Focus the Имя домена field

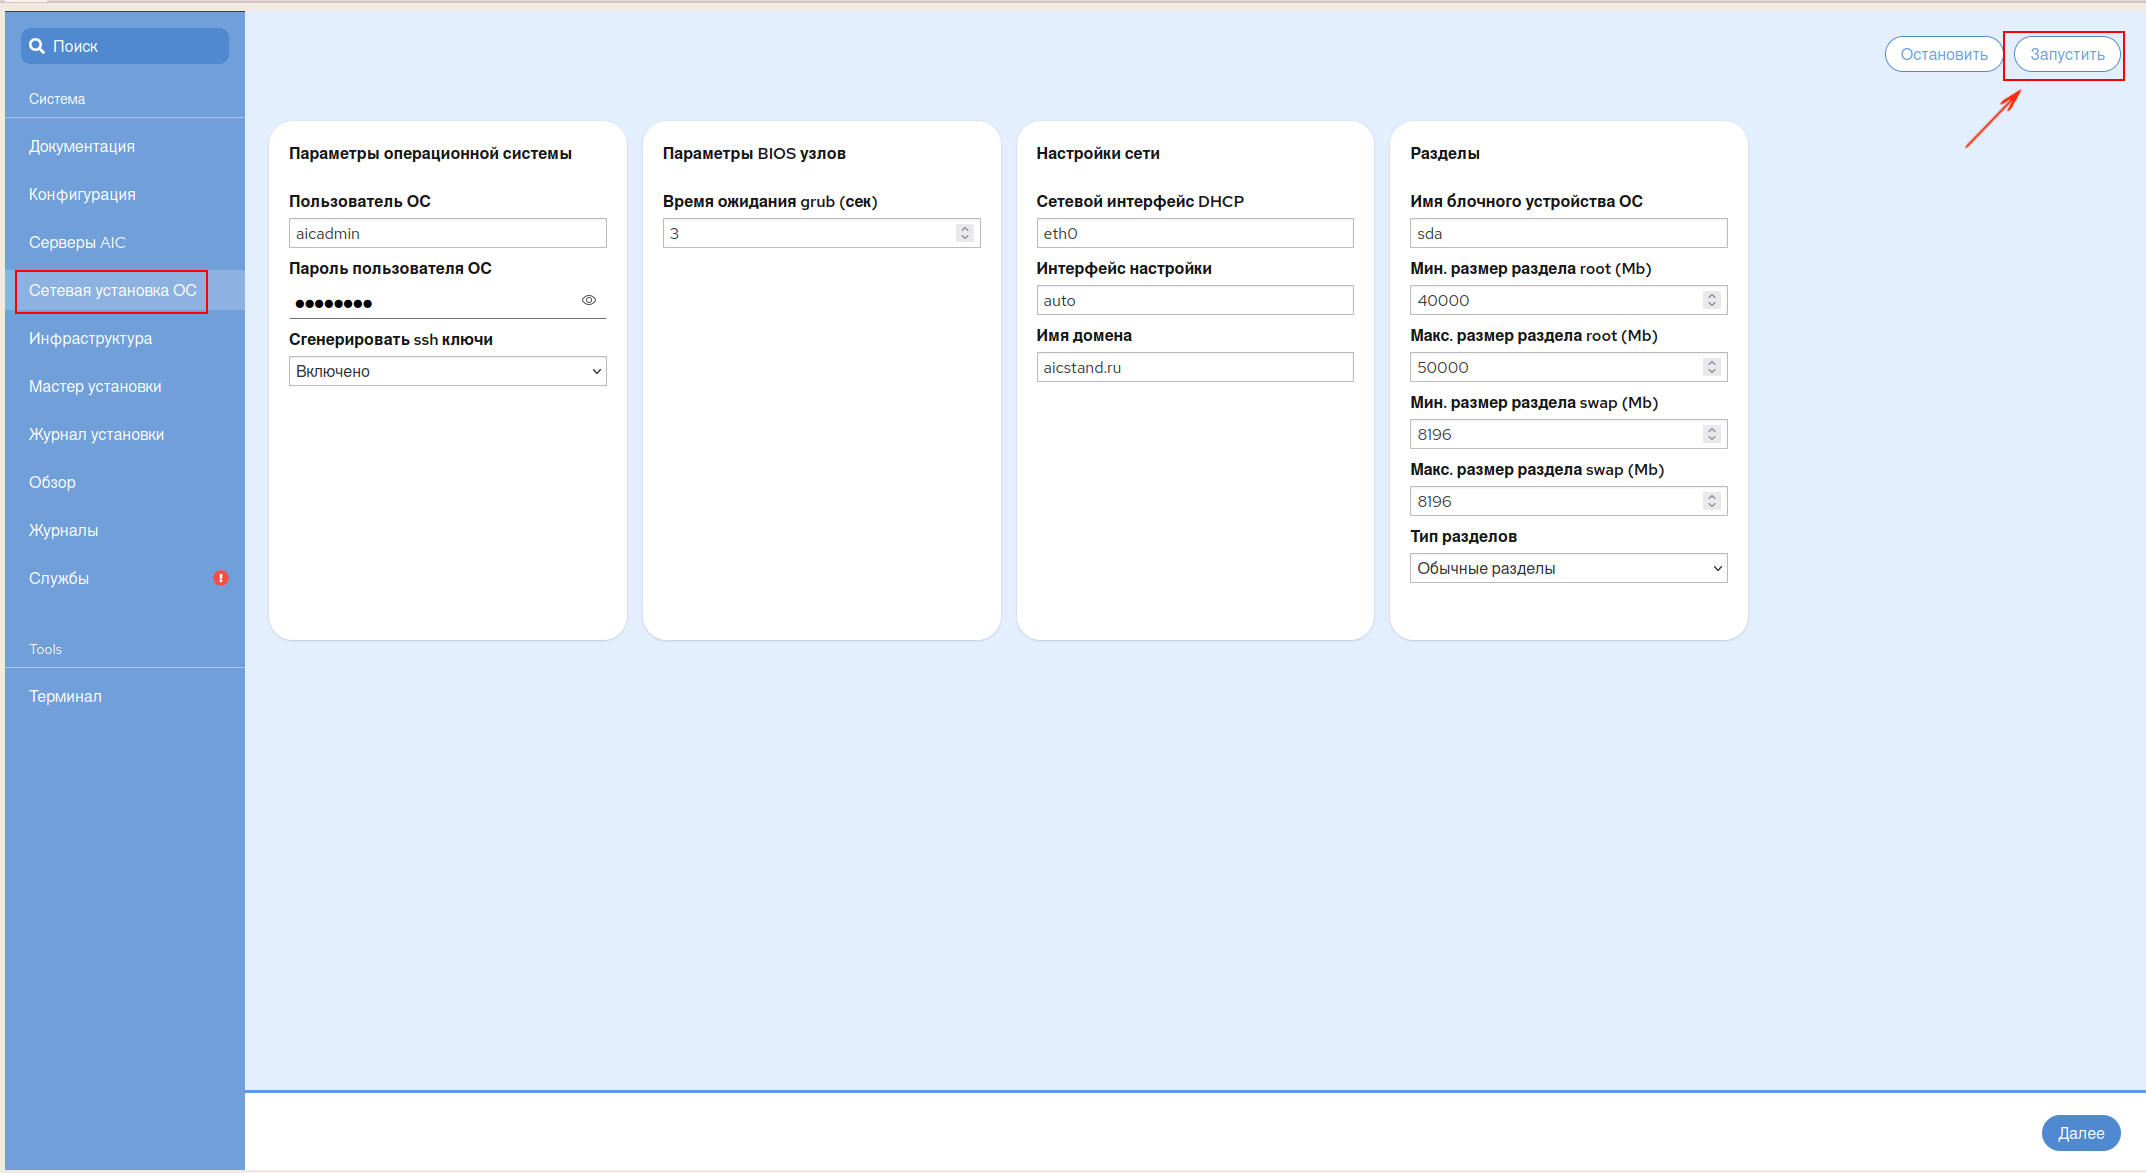1195,367
